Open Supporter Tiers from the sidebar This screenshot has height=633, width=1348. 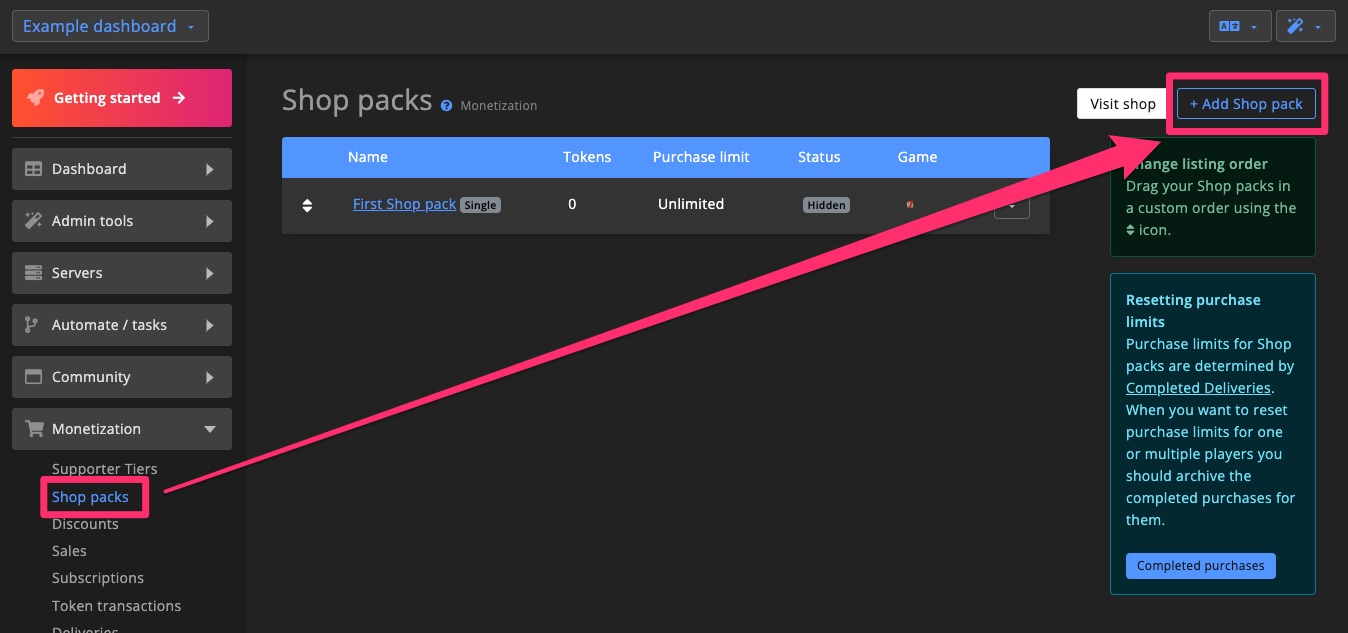point(104,469)
